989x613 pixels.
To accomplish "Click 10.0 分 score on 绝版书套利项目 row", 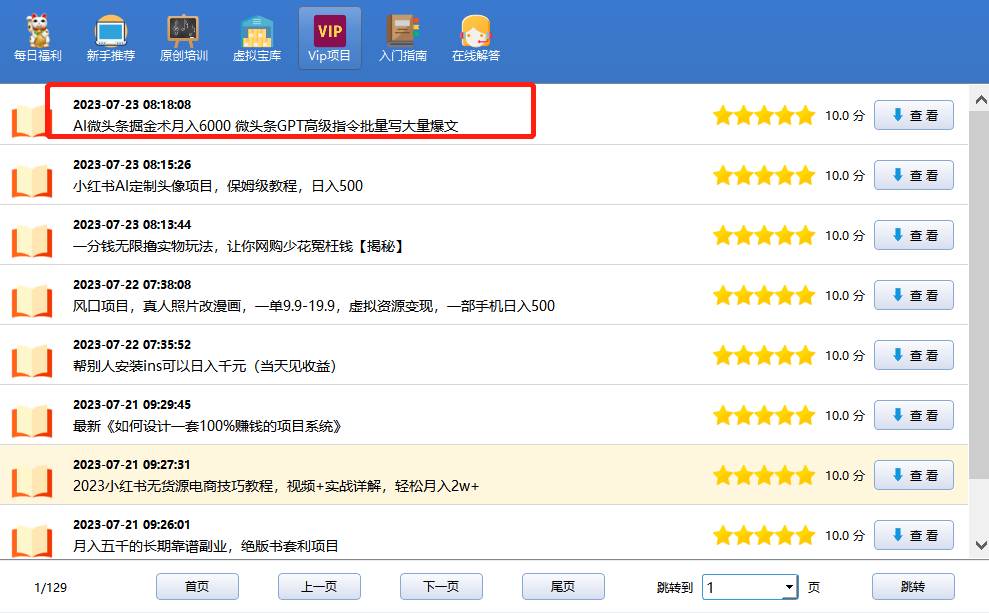I will tap(845, 535).
